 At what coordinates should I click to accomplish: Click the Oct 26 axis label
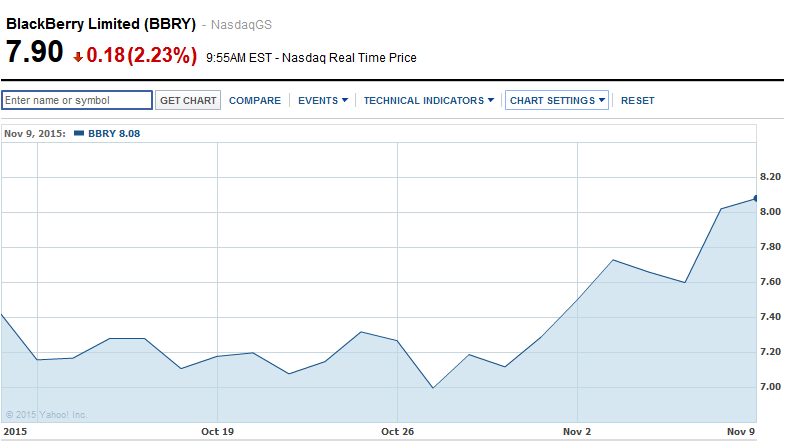point(398,431)
